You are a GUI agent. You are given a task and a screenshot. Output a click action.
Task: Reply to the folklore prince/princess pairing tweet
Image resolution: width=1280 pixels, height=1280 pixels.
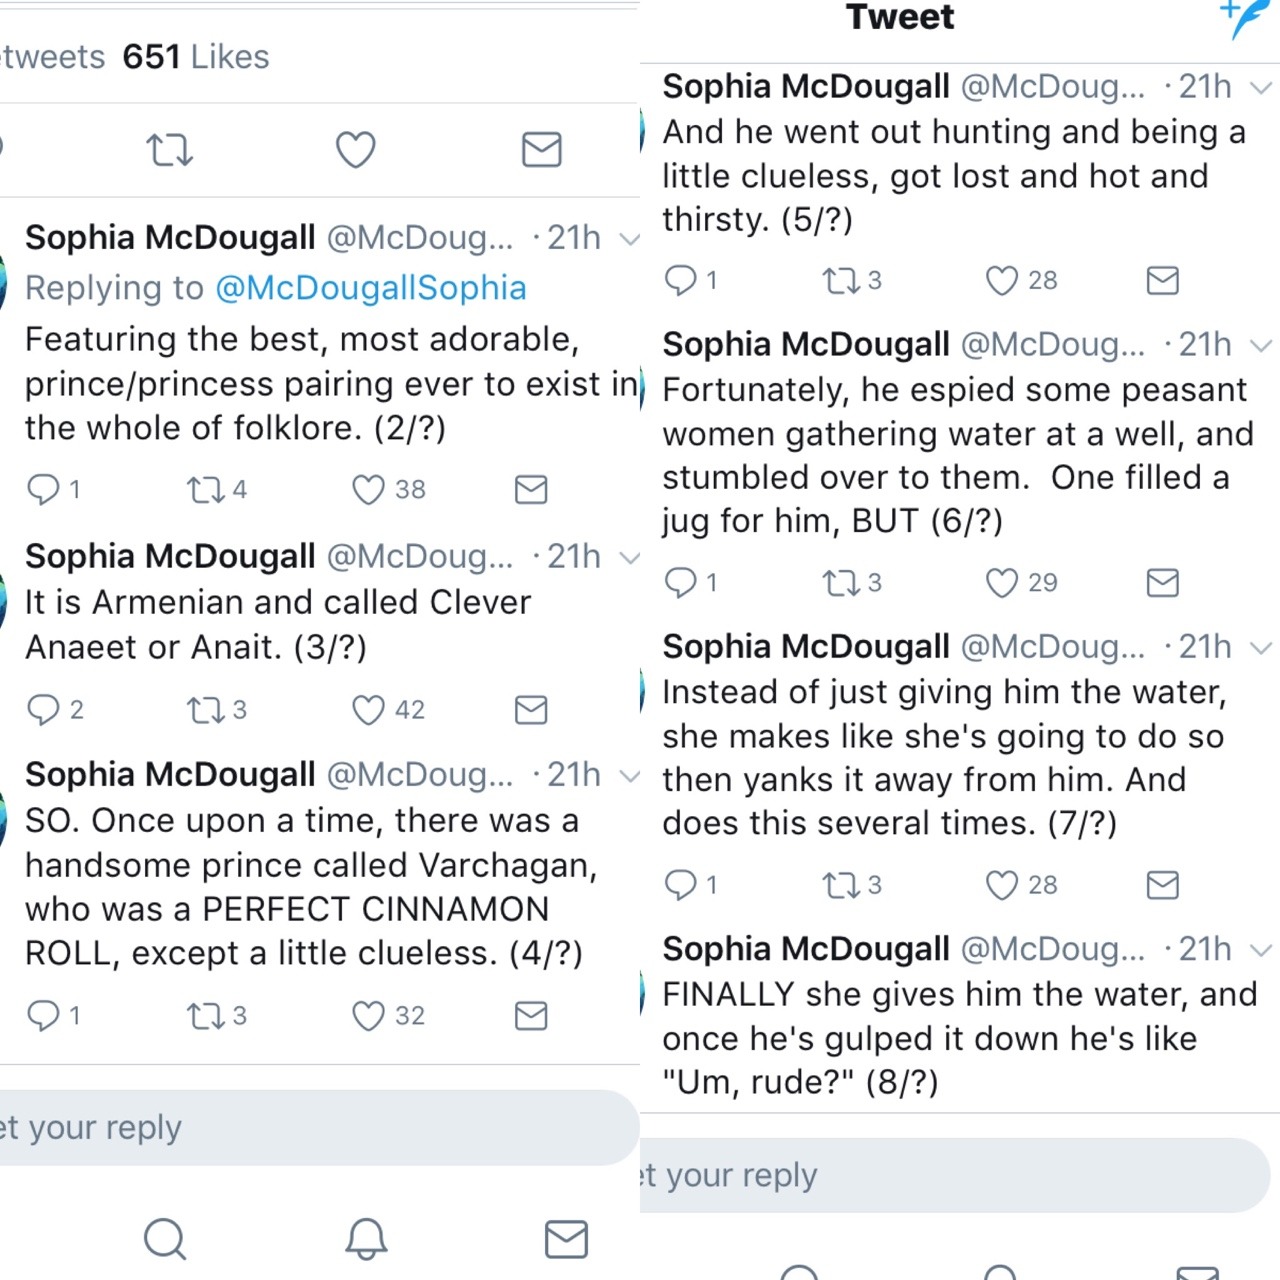click(x=43, y=490)
